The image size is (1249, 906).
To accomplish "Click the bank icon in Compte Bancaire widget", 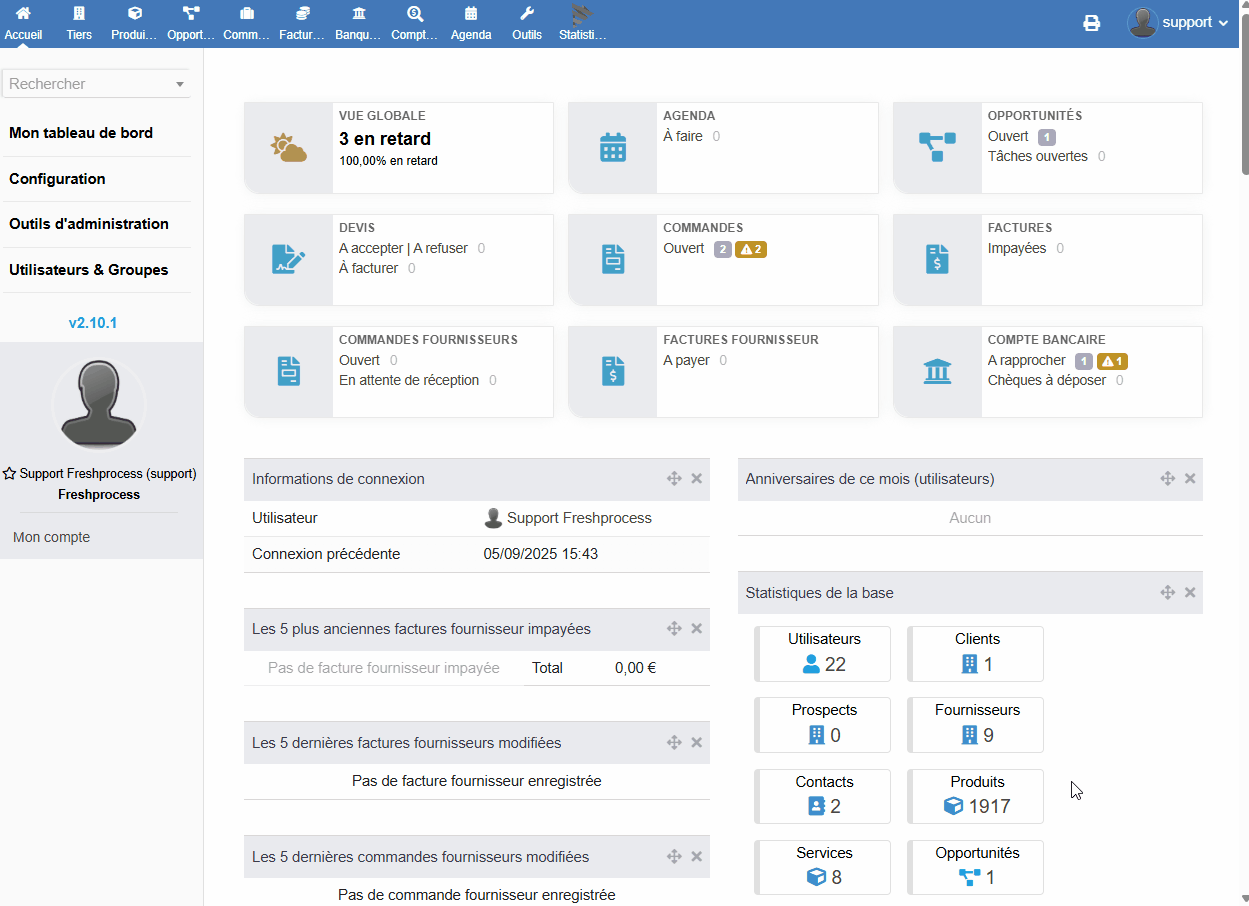I will tap(937, 372).
